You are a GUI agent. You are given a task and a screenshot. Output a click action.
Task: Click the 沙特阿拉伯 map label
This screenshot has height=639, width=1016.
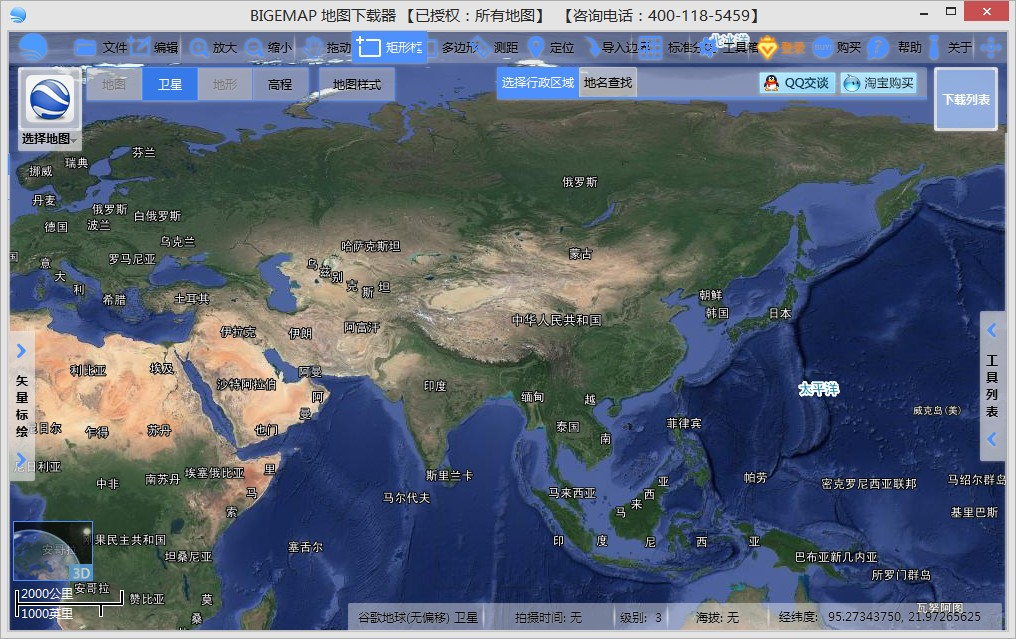point(246,384)
